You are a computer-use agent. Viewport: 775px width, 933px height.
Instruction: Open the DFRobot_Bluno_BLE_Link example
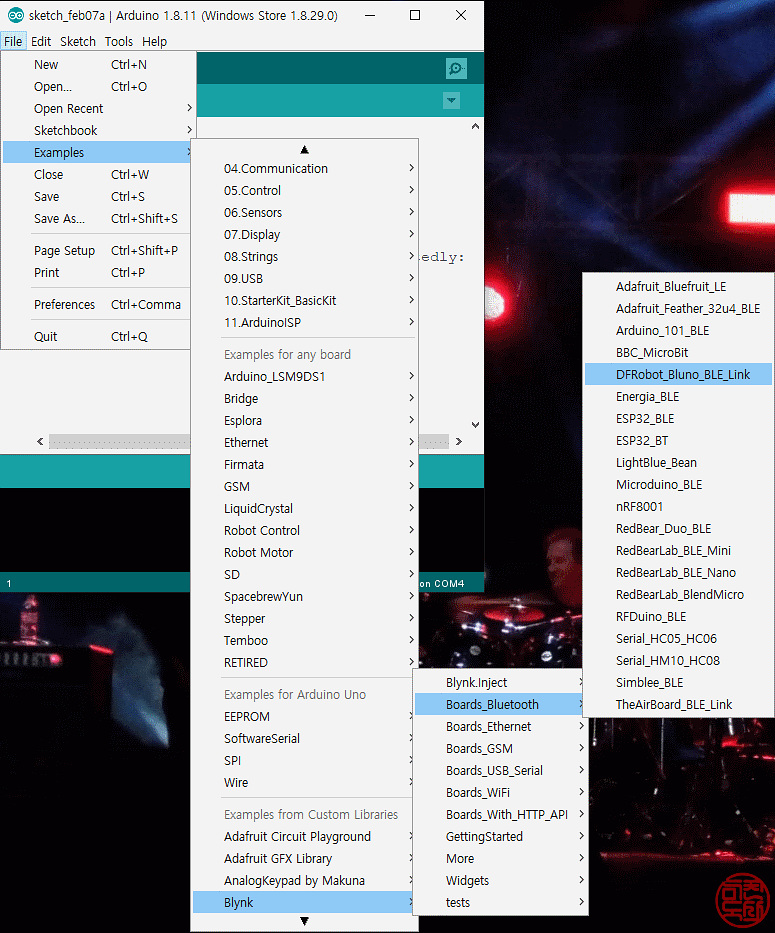click(x=678, y=375)
